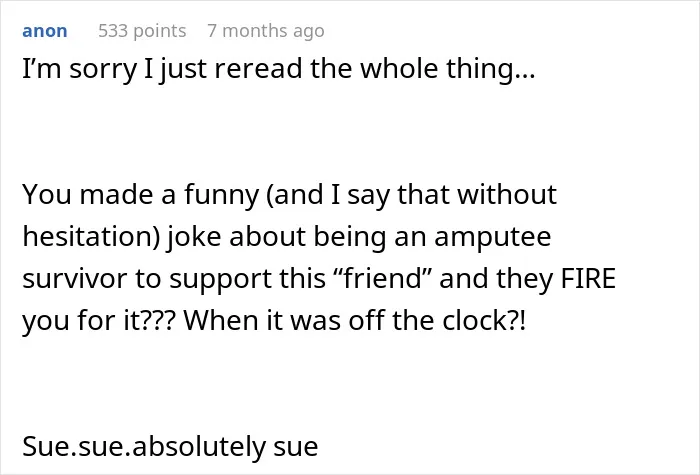Open the anon username profile link
700x475 pixels.
pyautogui.click(x=45, y=31)
